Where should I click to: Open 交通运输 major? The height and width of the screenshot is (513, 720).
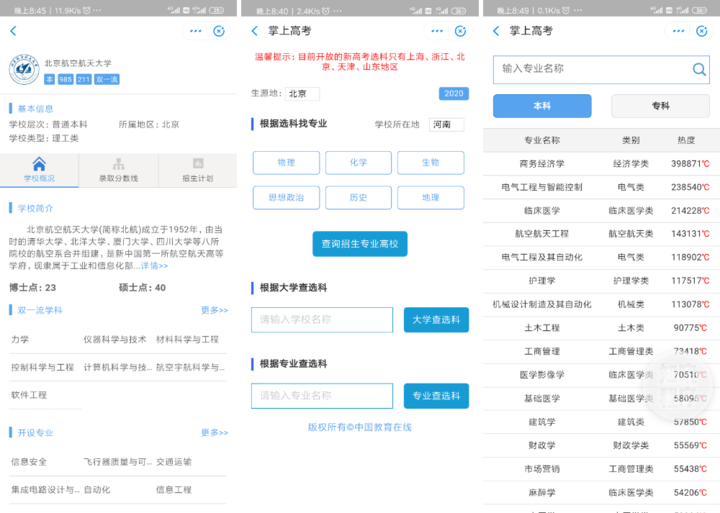pyautogui.click(x=174, y=462)
